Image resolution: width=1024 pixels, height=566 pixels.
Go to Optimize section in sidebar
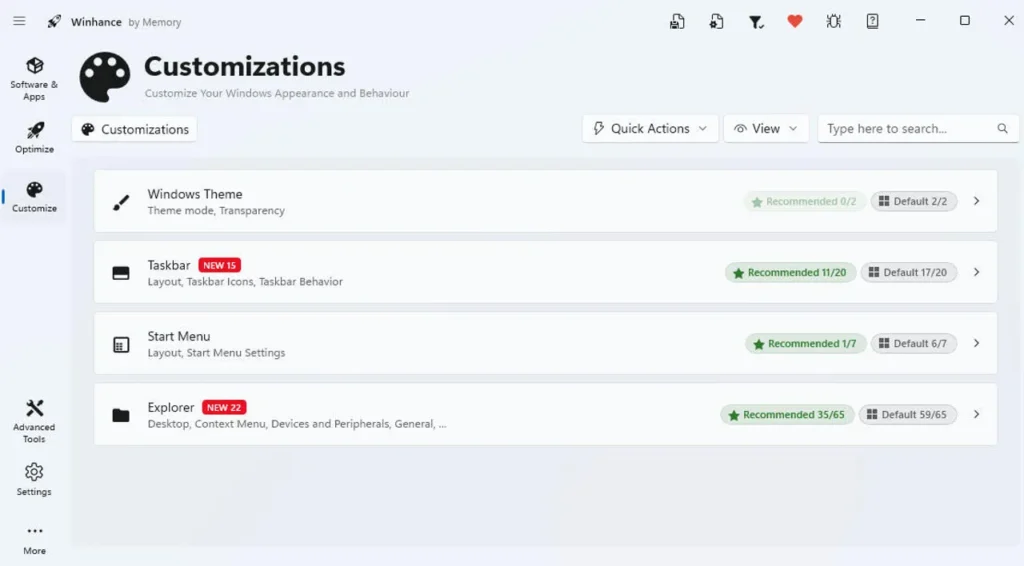(x=34, y=137)
